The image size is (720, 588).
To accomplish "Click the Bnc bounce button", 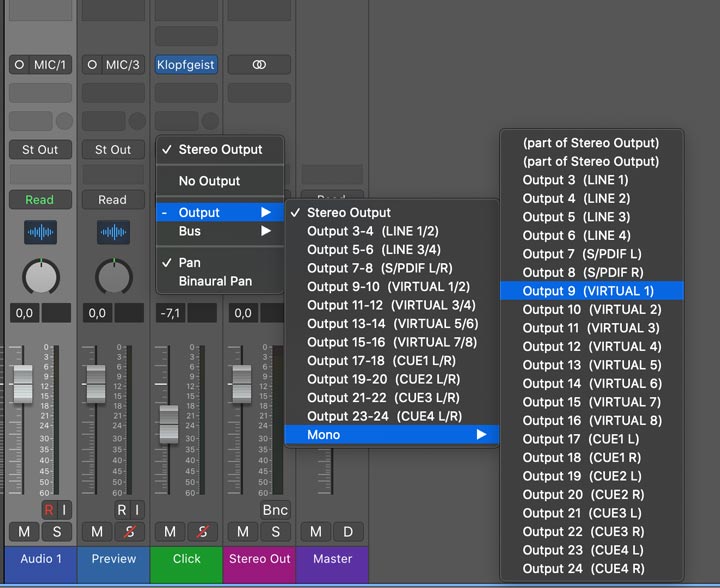I will coord(275,510).
